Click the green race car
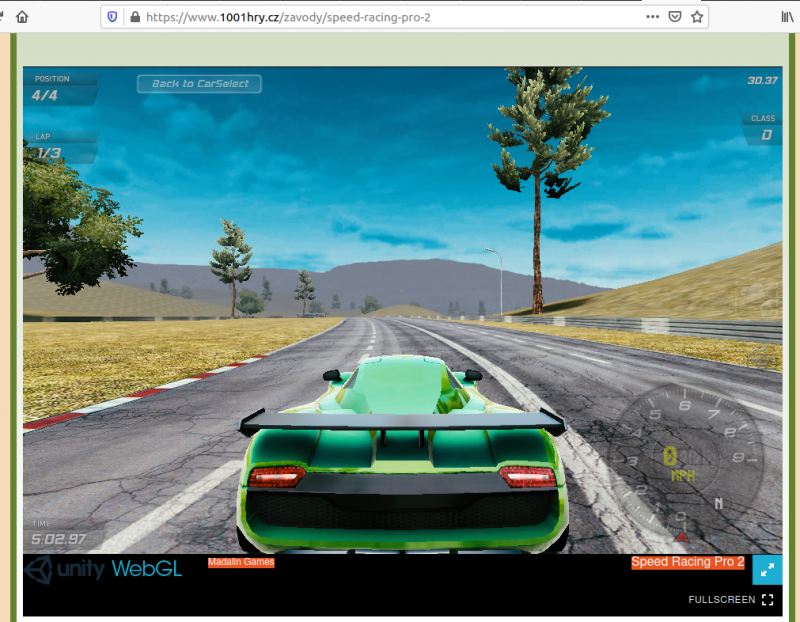 tap(403, 454)
